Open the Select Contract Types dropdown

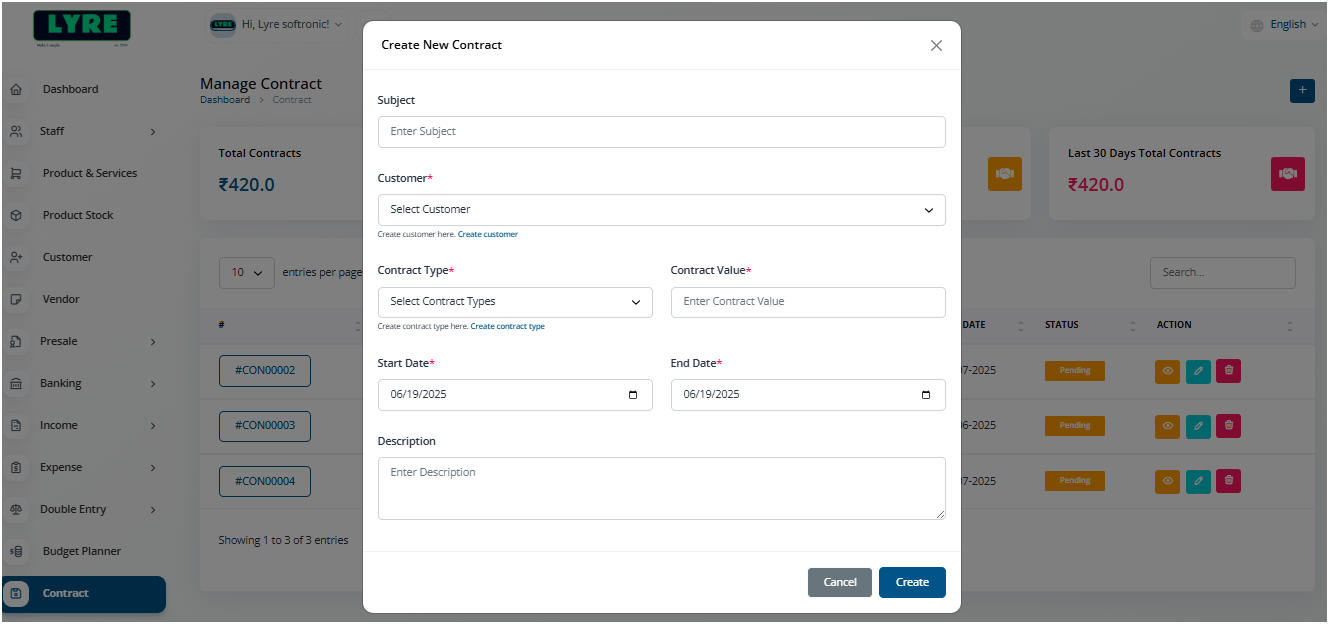[515, 302]
